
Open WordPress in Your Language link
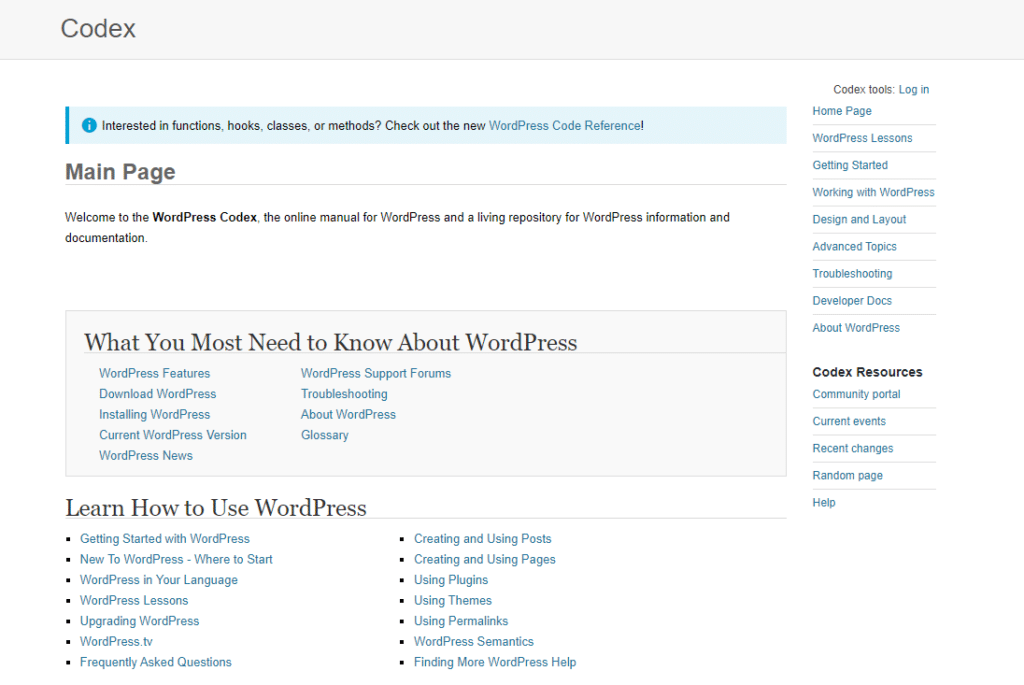click(159, 580)
